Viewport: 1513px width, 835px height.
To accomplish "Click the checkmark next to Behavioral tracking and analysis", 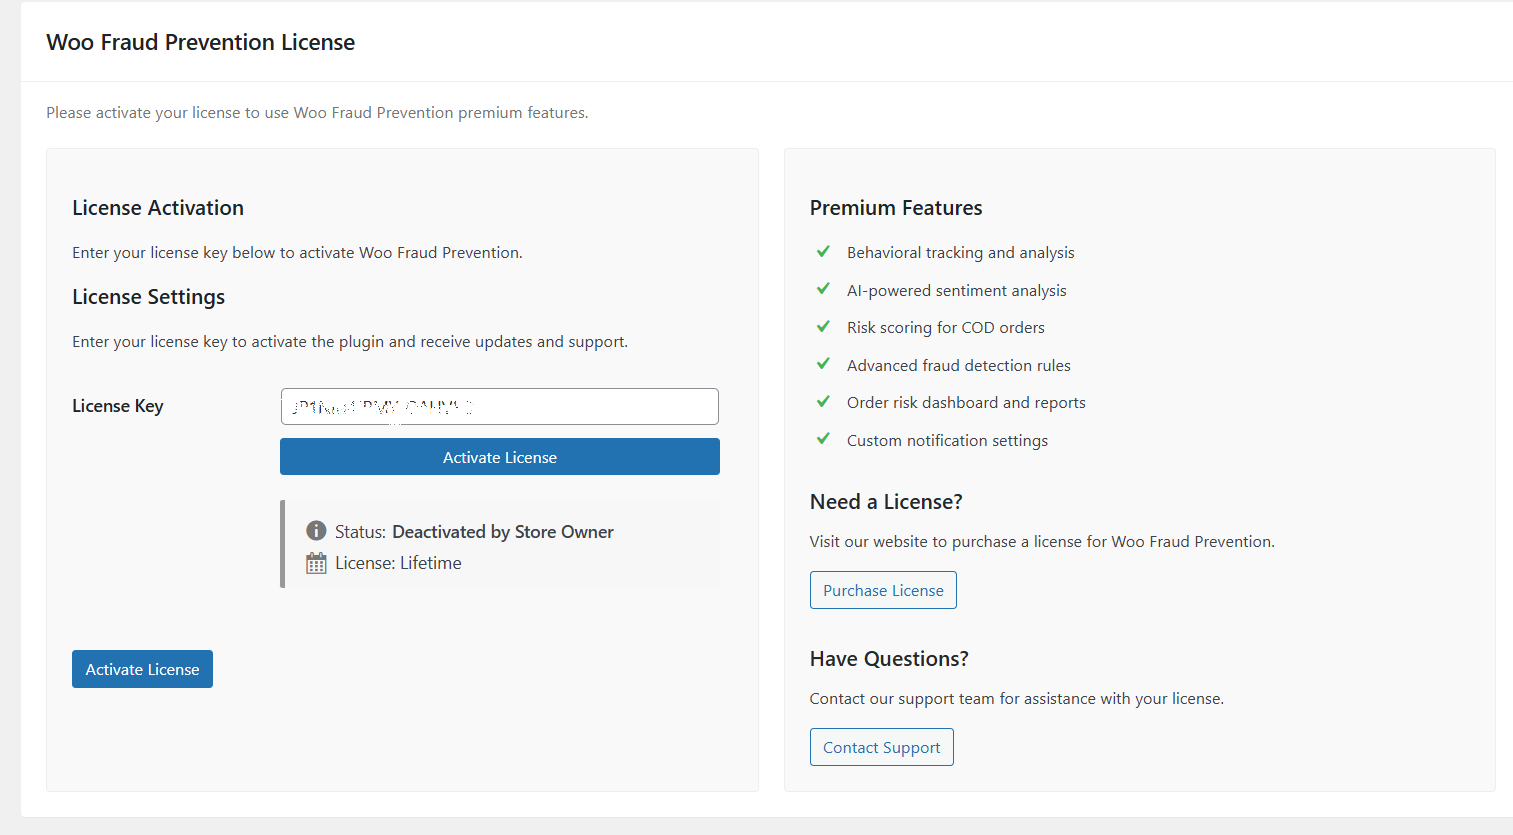I will [822, 251].
